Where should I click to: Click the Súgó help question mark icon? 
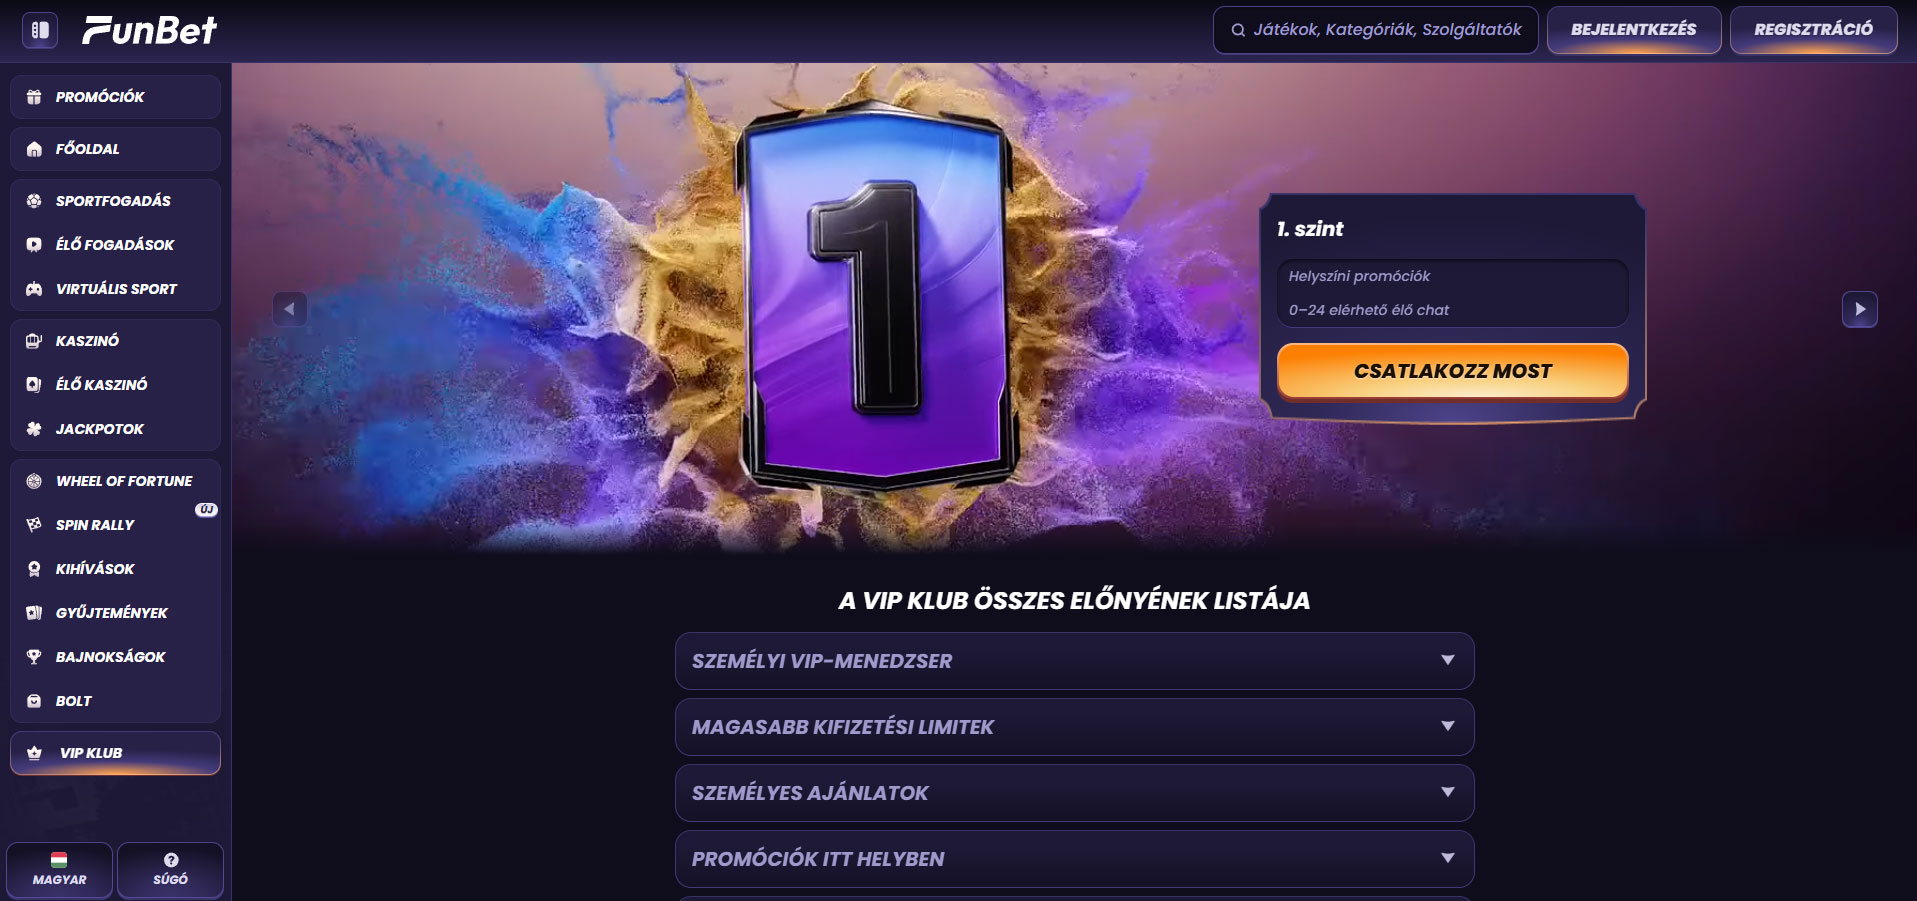pyautogui.click(x=171, y=860)
